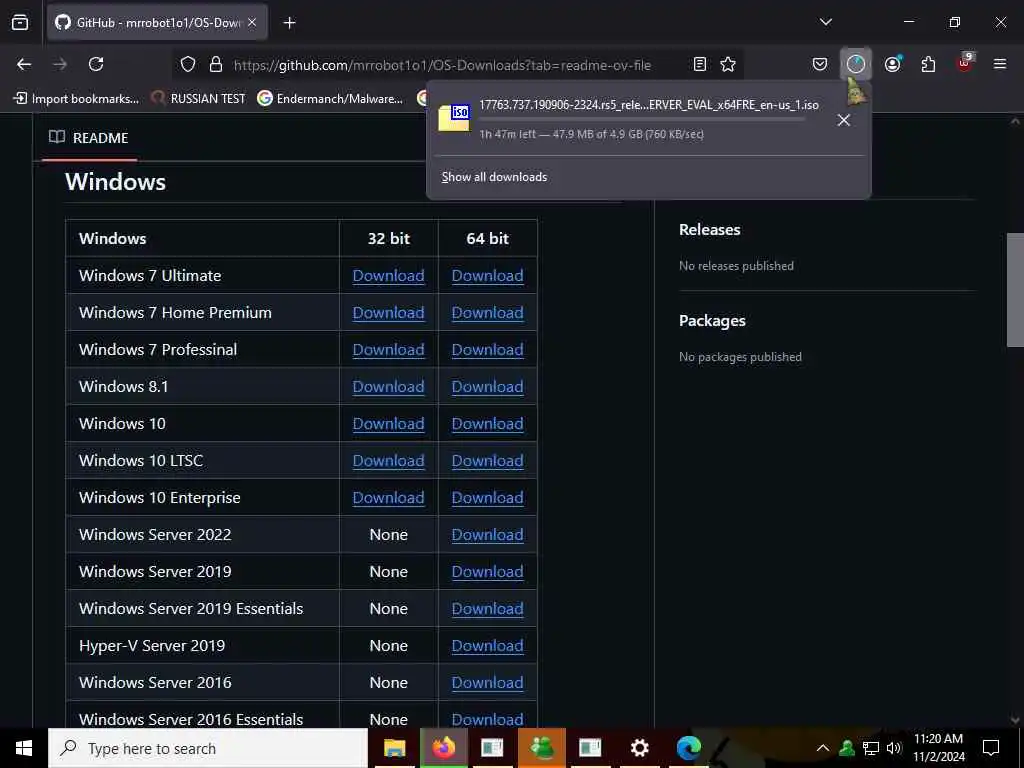Go back to the previous page
Viewport: 1024px width, 768px height.
coord(24,64)
